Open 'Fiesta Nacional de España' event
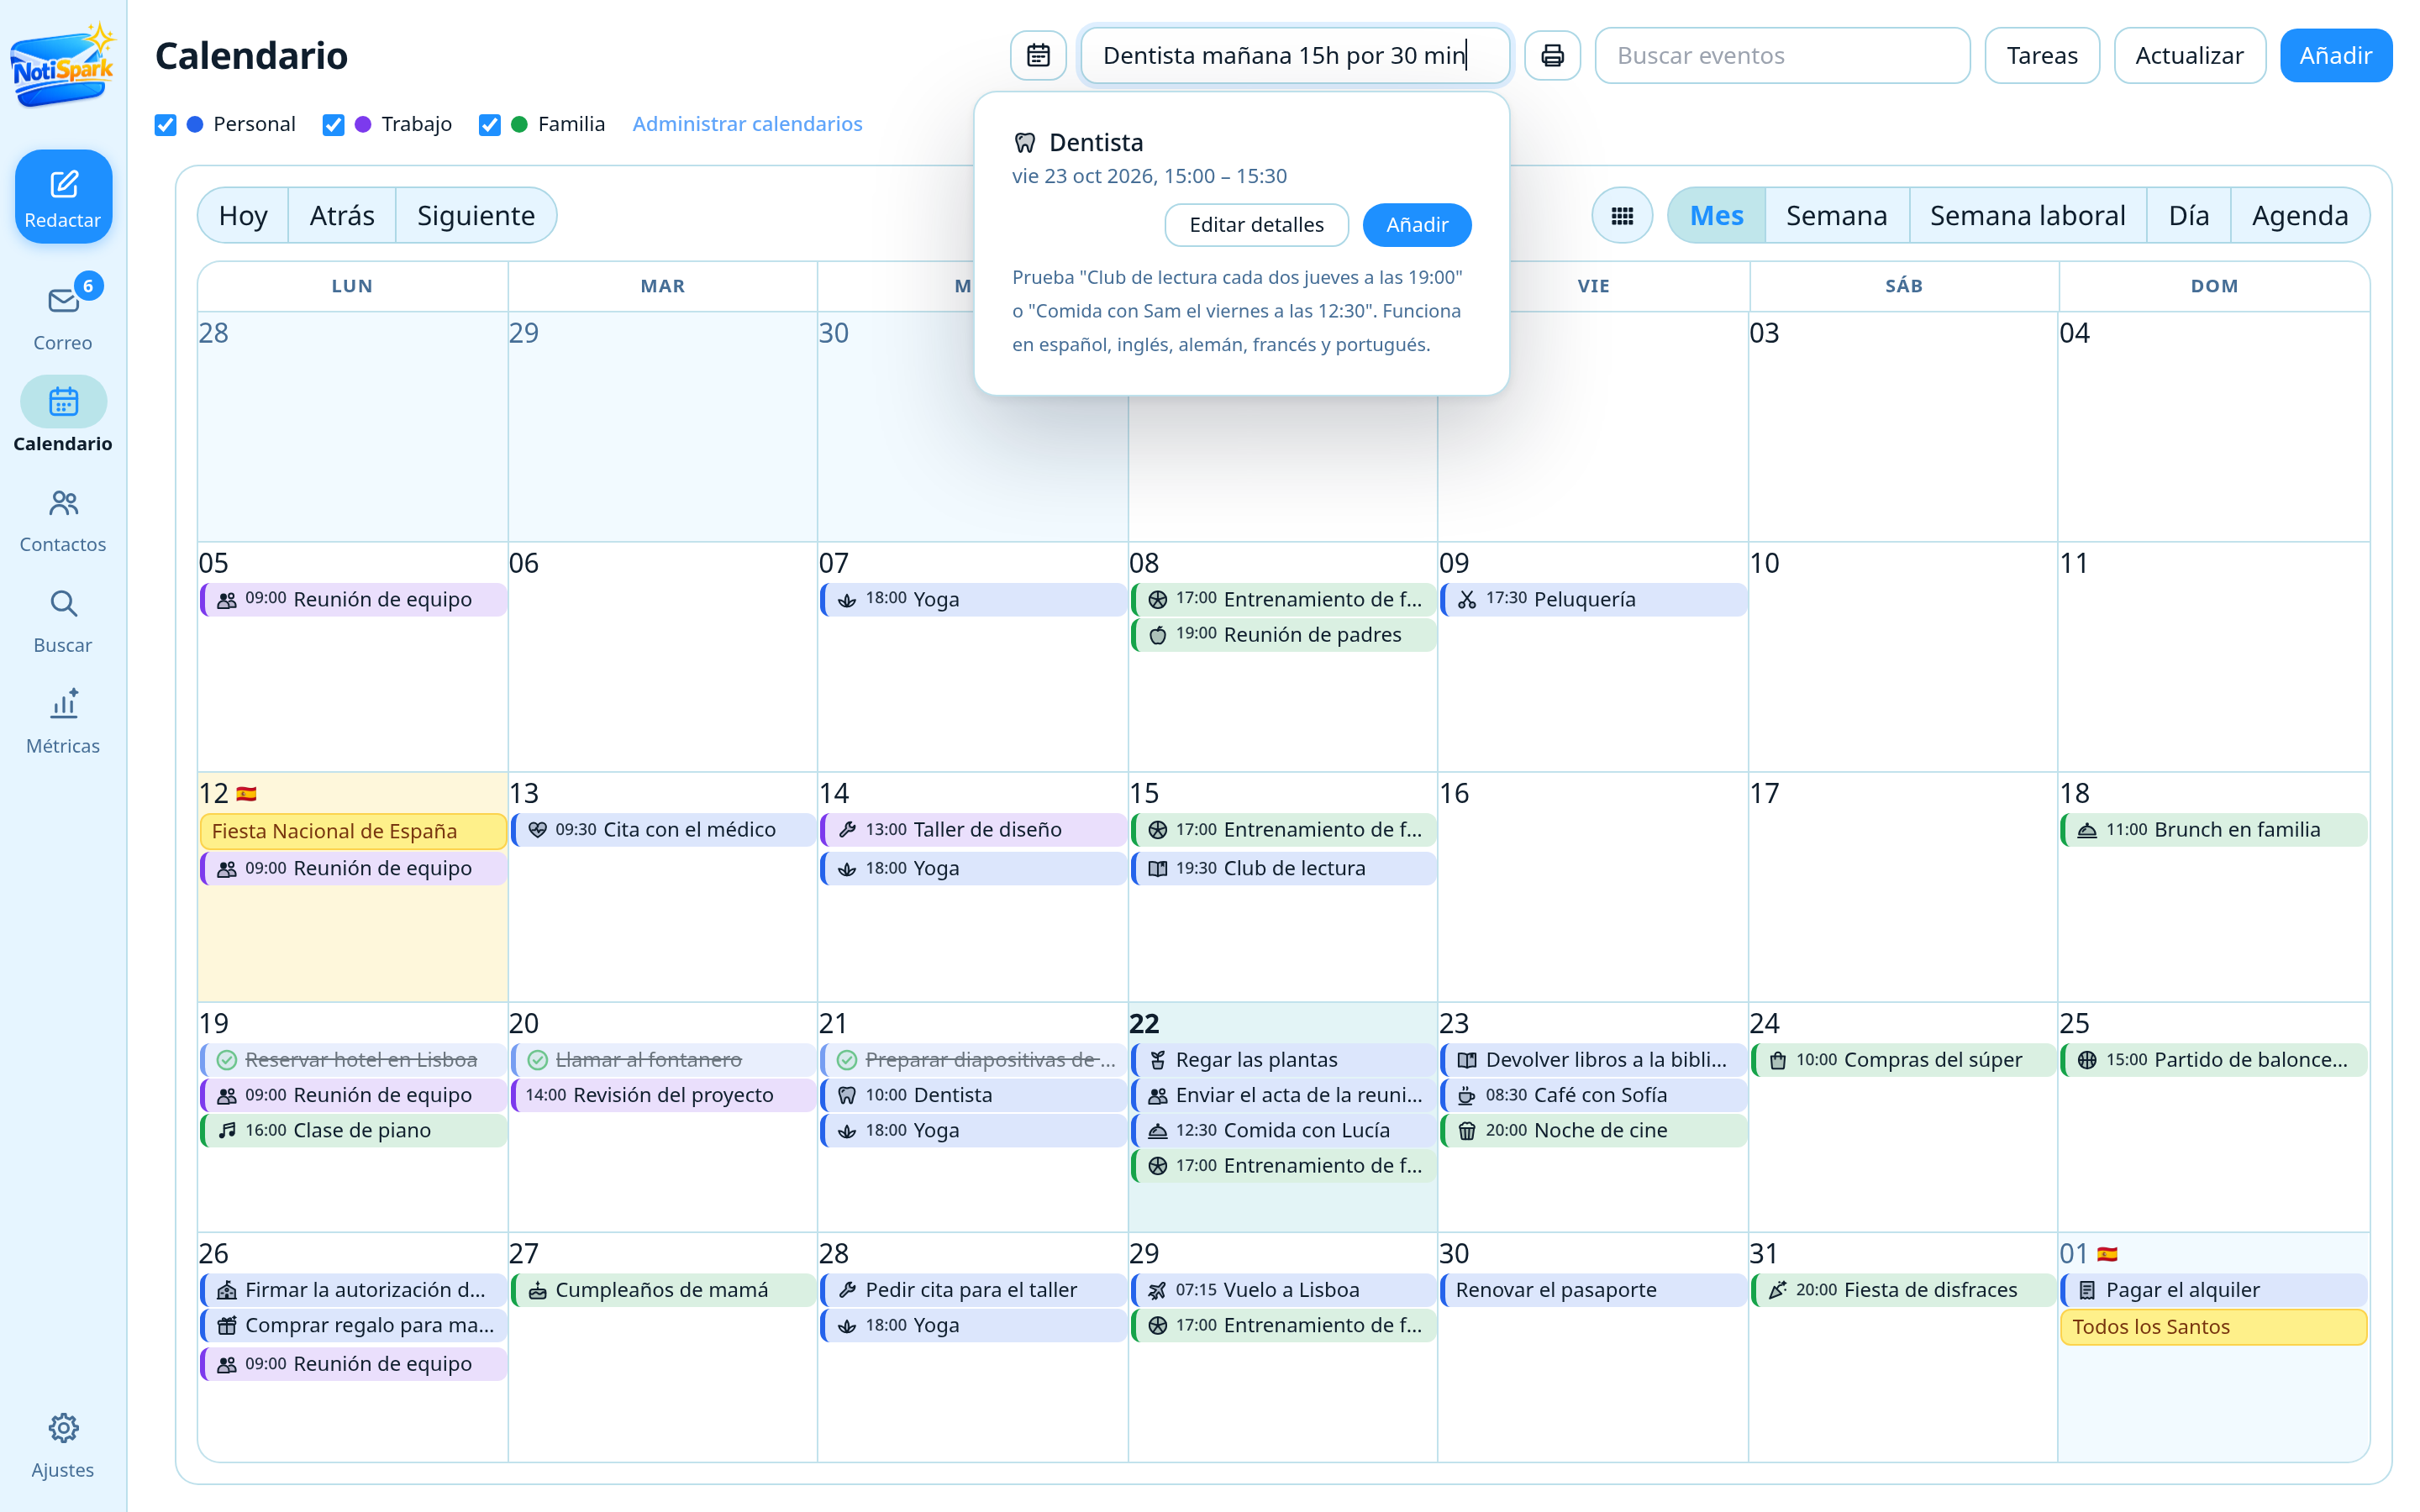 click(x=353, y=831)
